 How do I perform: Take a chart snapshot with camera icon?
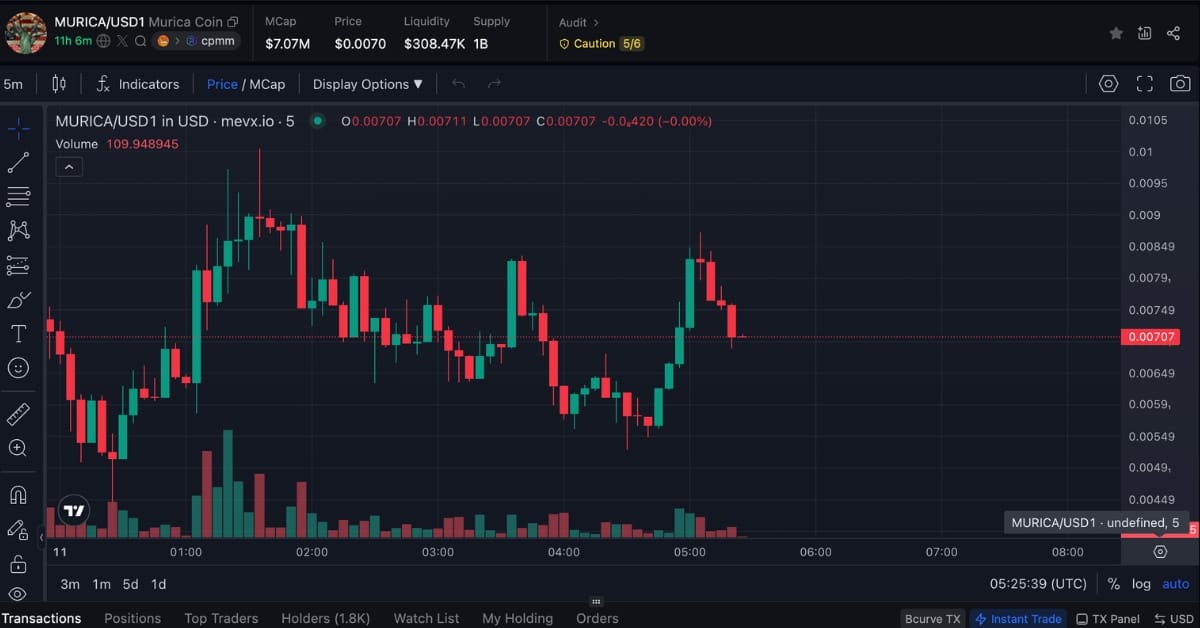[x=1180, y=84]
